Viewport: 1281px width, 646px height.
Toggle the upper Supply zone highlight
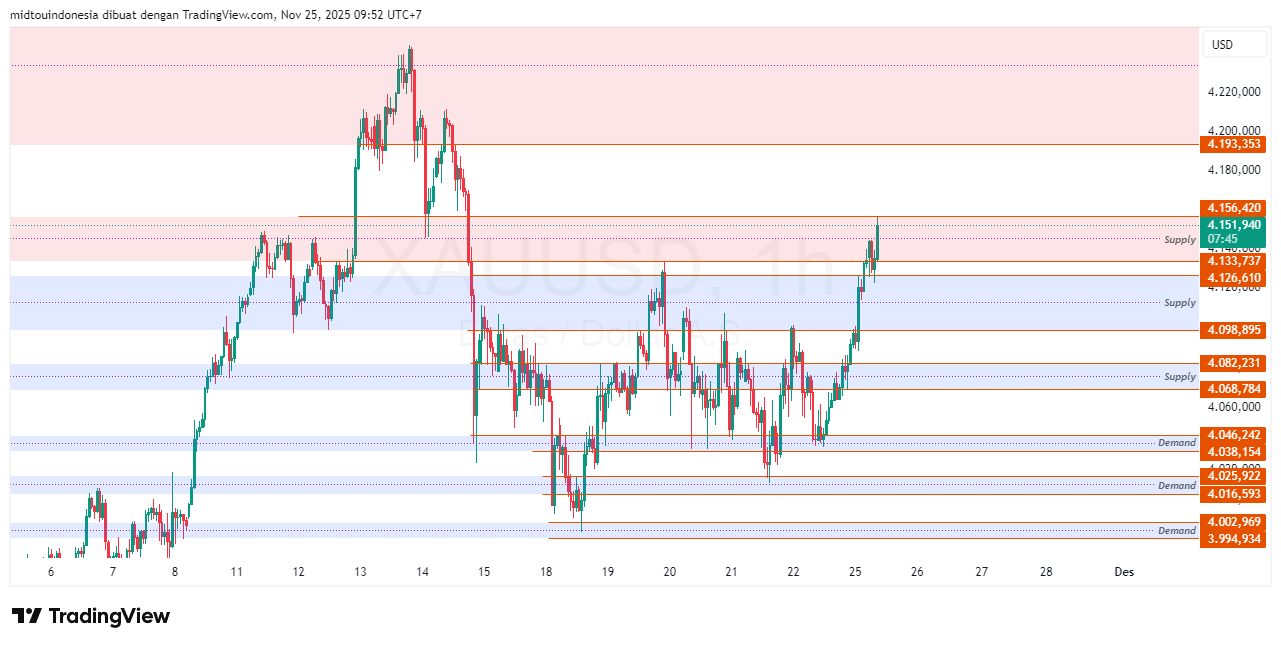pyautogui.click(x=1179, y=240)
